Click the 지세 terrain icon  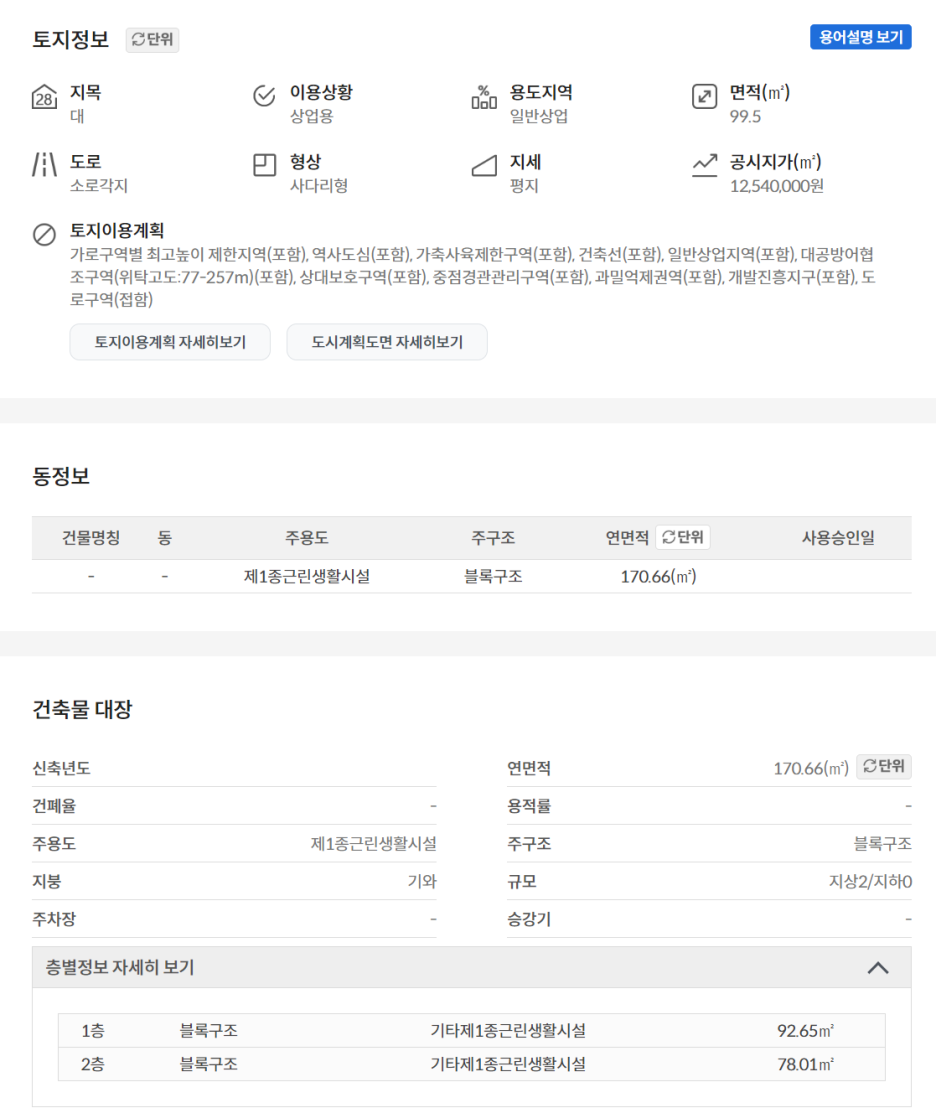[484, 166]
